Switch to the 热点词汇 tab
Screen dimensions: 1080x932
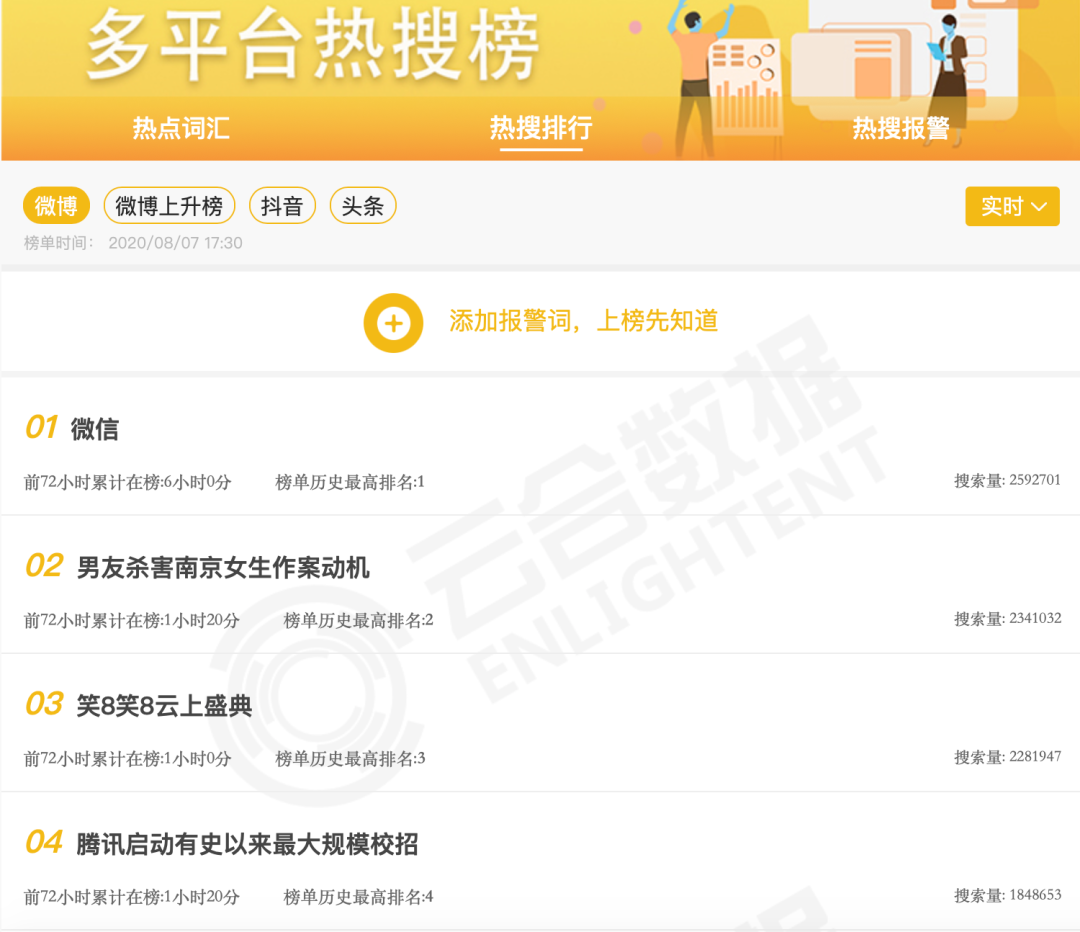pyautogui.click(x=180, y=128)
